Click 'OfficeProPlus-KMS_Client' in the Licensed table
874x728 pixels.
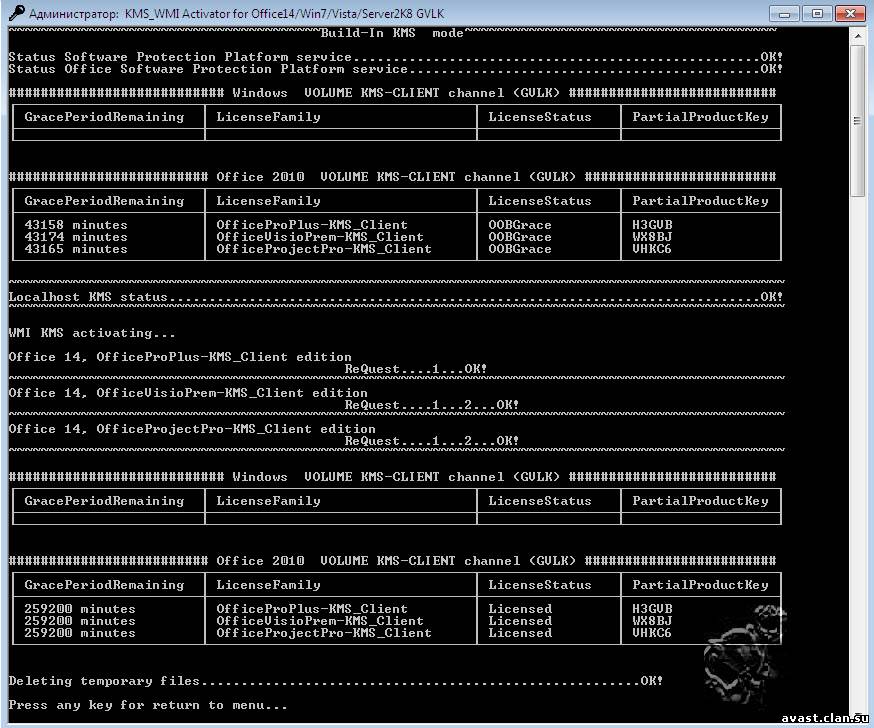[x=312, y=609]
